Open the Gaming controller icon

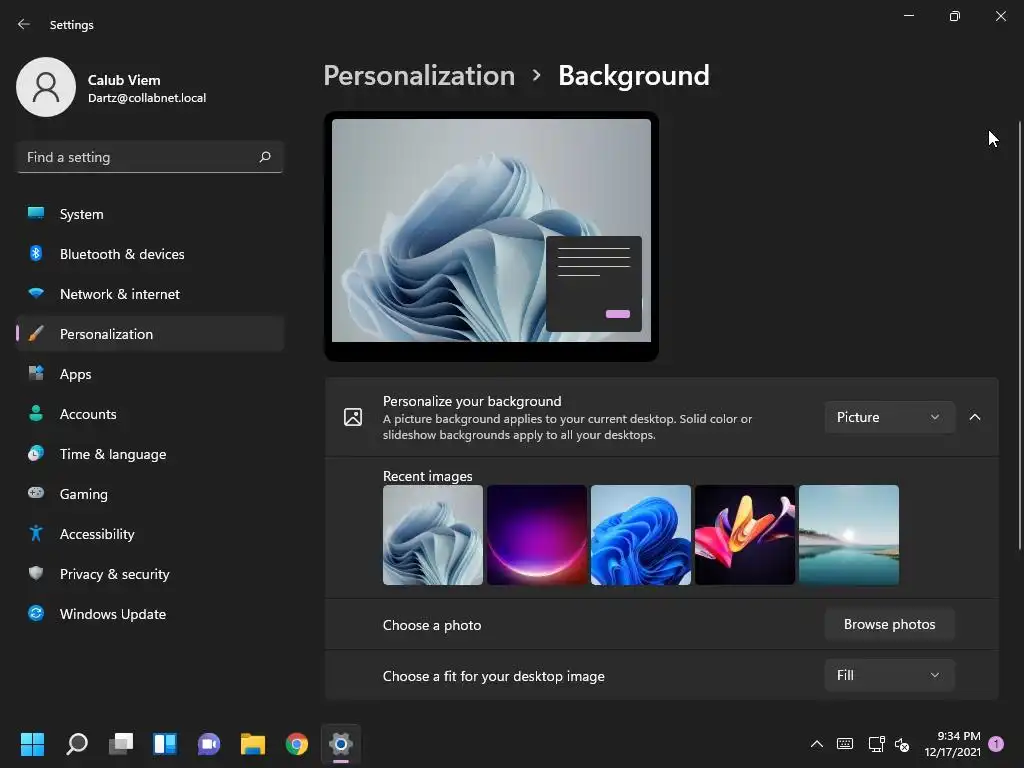(x=36, y=493)
